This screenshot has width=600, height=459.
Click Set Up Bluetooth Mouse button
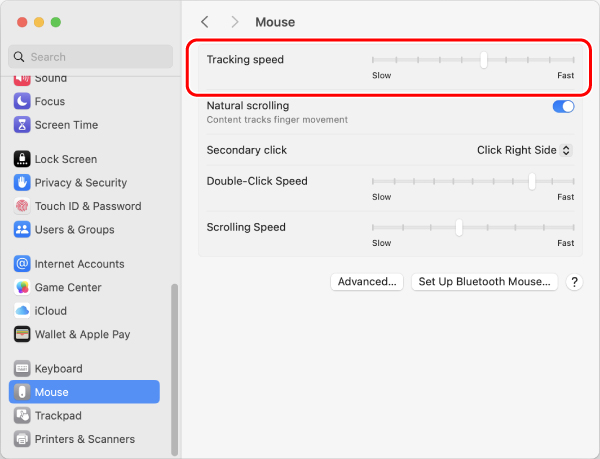click(x=484, y=282)
